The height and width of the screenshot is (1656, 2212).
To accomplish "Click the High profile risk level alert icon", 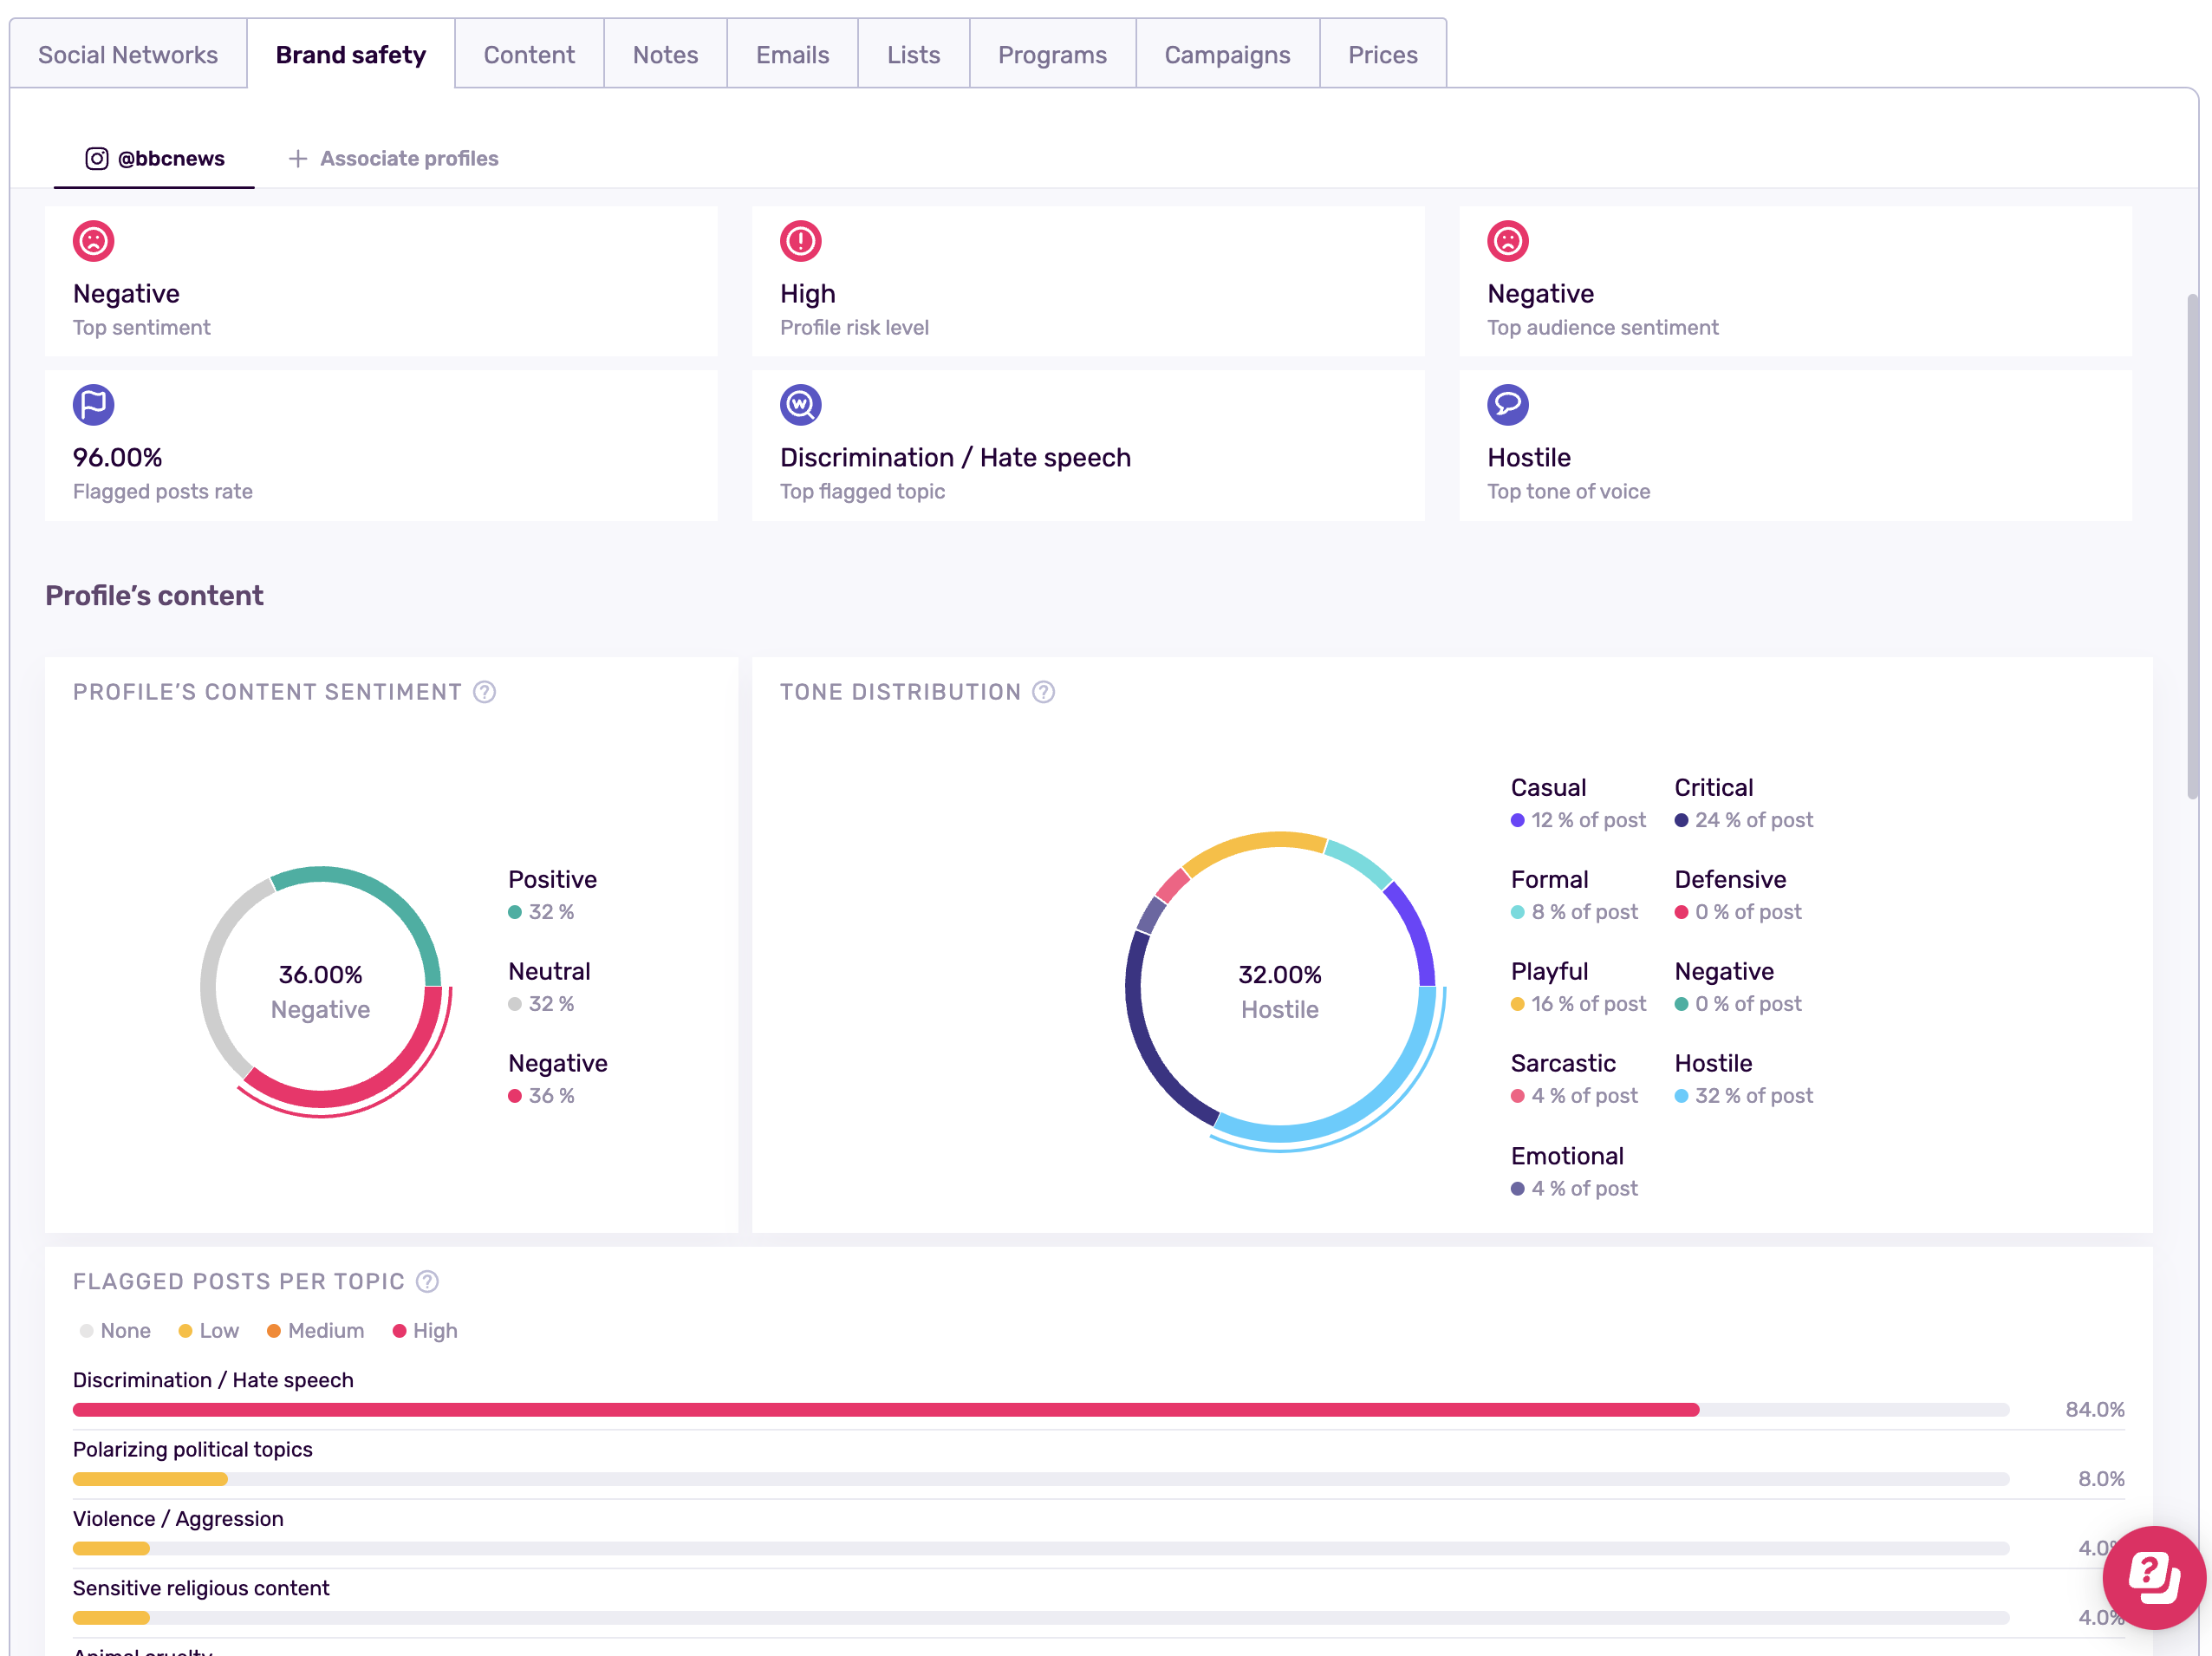I will [800, 241].
